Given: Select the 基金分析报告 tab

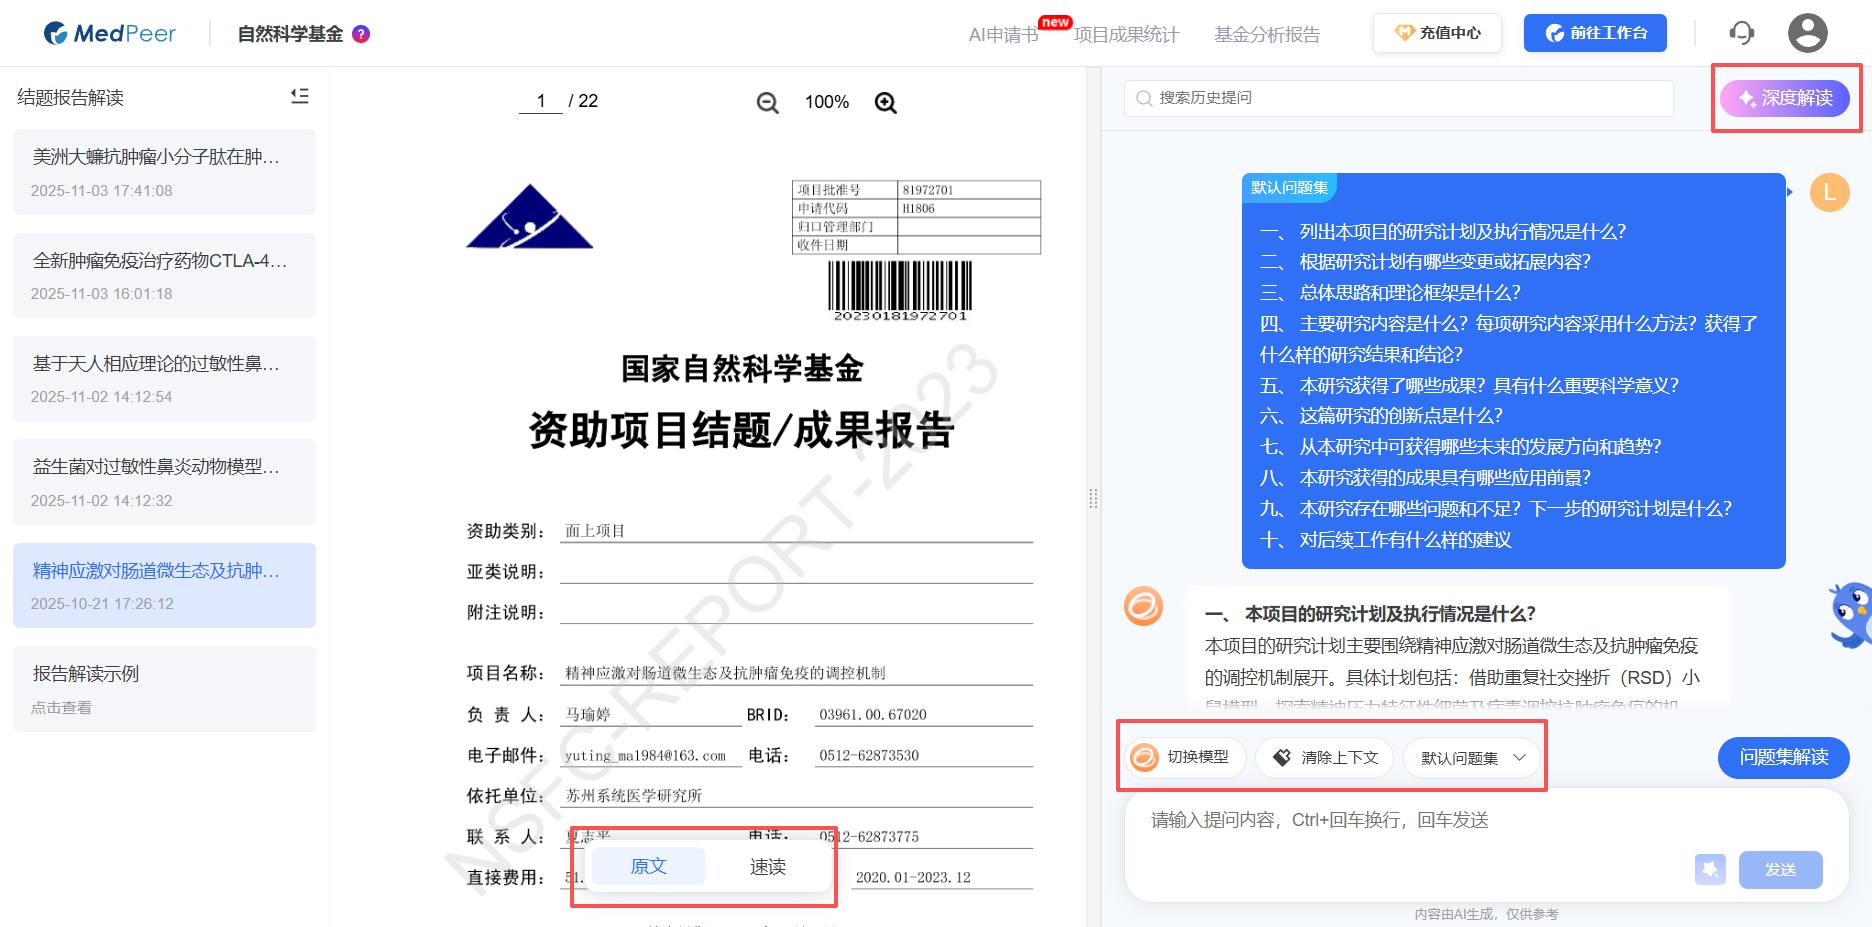Looking at the screenshot, I should pos(1266,33).
